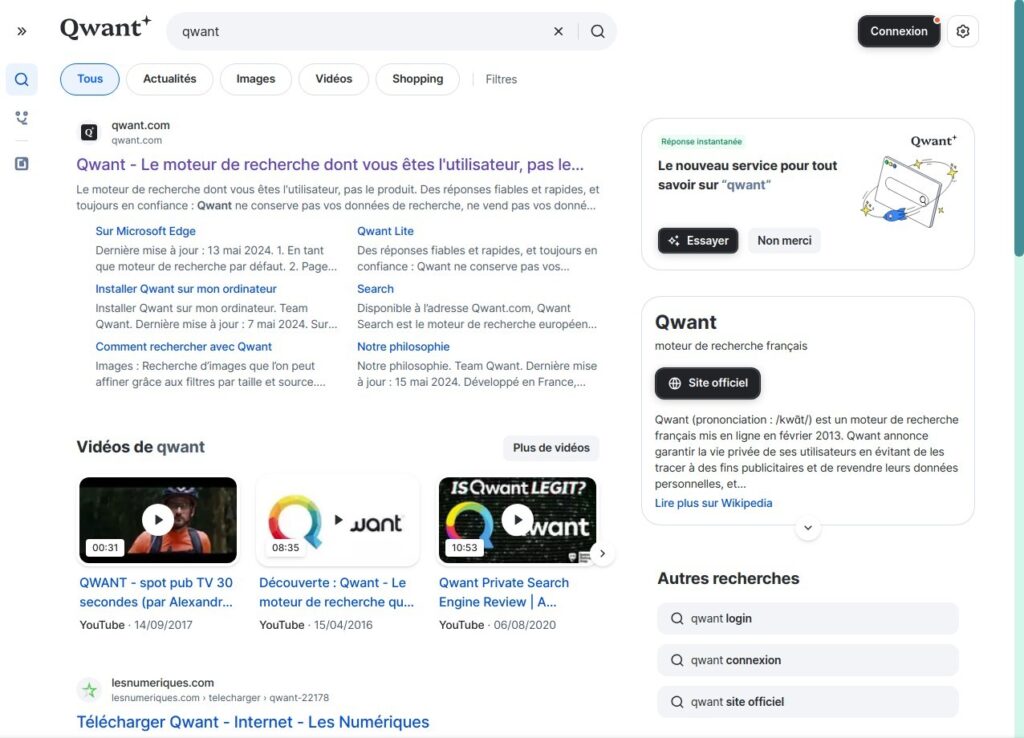1024x738 pixels.
Task: Play the Is Qwant Legit video
Action: tap(517, 520)
